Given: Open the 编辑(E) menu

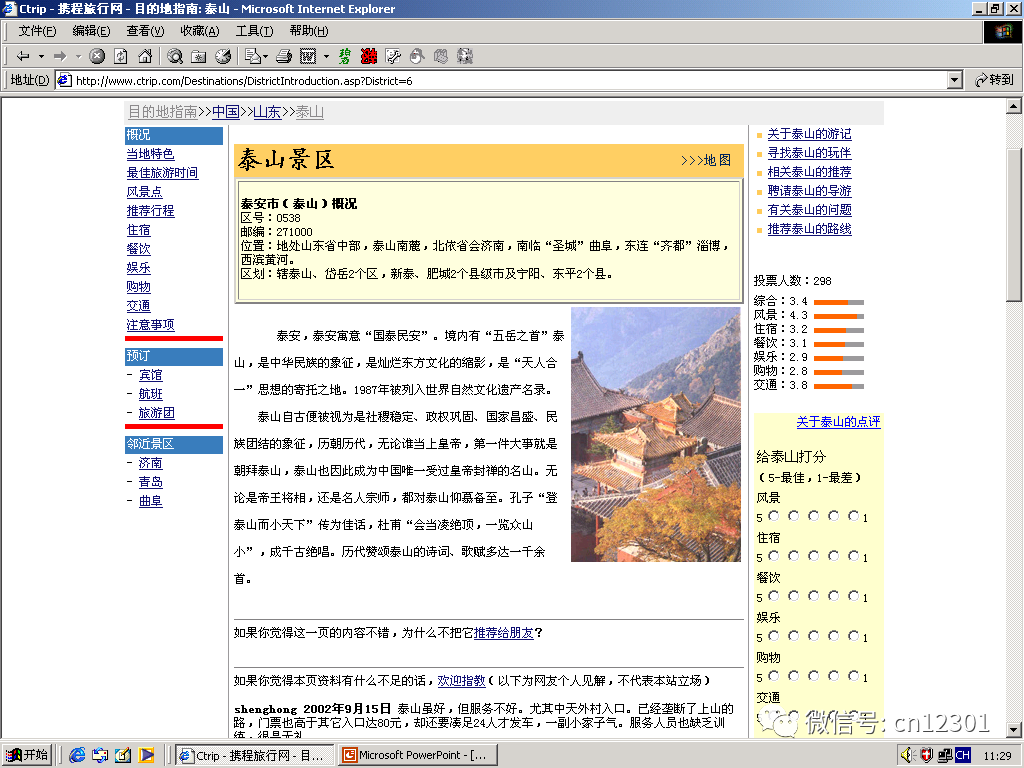Looking at the screenshot, I should [91, 31].
